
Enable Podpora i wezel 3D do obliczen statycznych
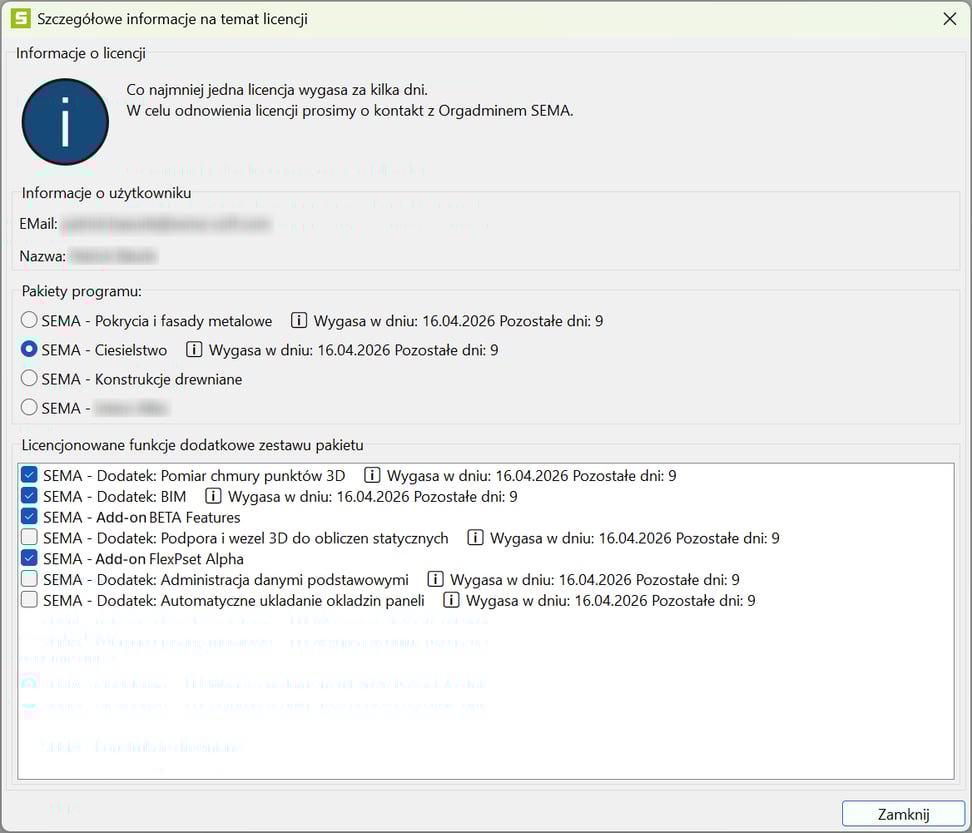(x=29, y=538)
